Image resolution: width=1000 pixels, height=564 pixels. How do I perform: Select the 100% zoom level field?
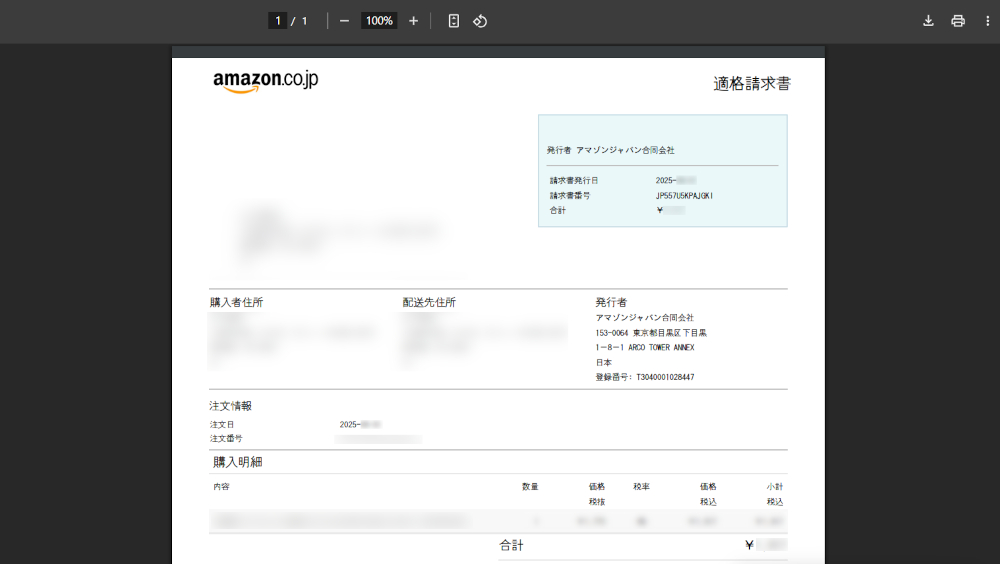[x=379, y=21]
